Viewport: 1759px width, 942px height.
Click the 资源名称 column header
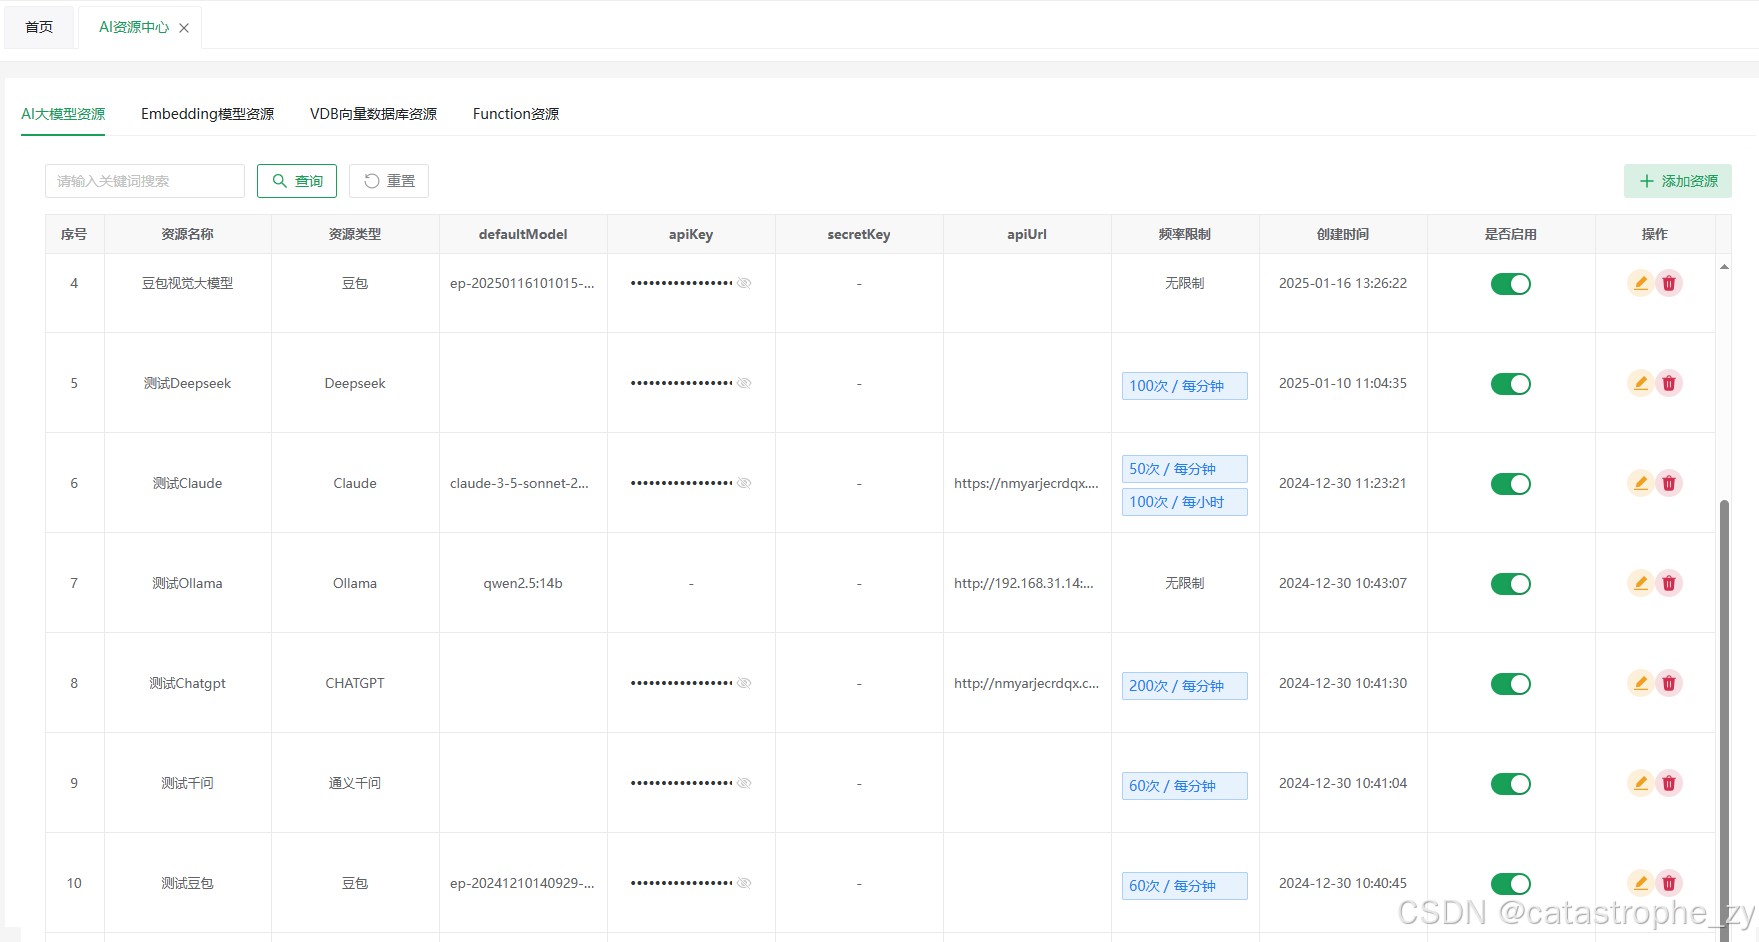[188, 234]
